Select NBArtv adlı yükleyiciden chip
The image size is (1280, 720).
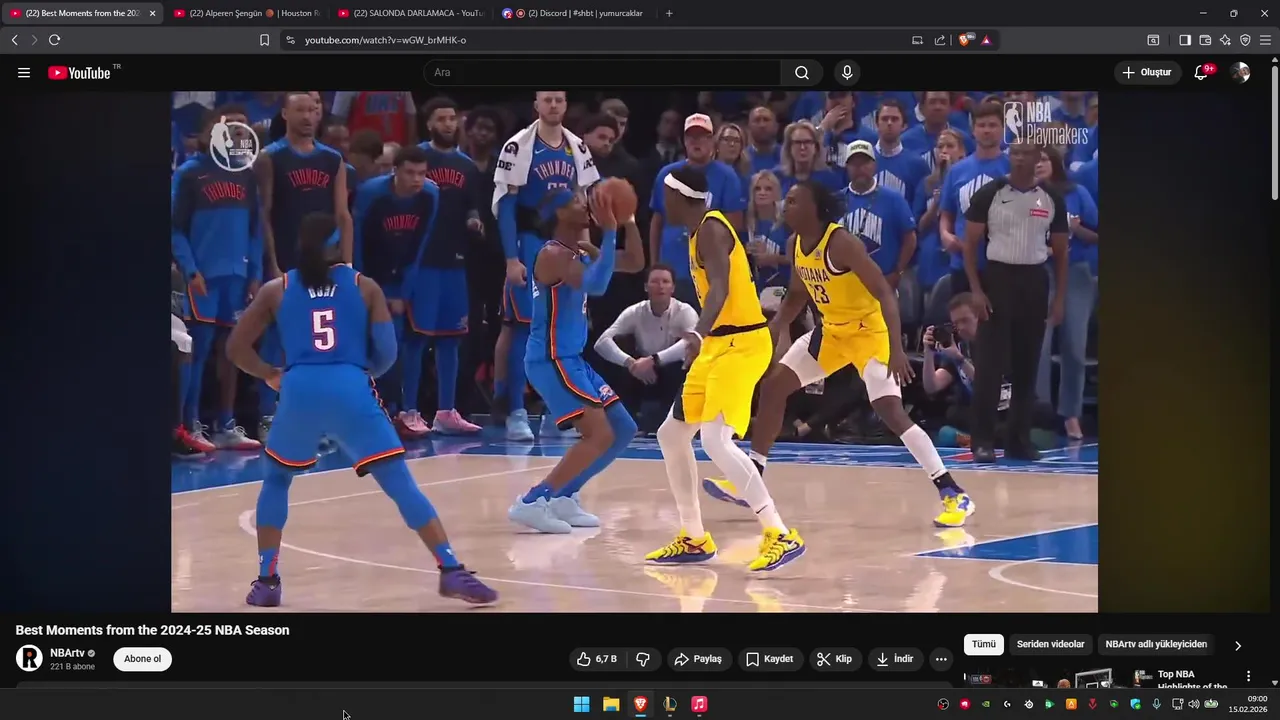click(x=1156, y=644)
